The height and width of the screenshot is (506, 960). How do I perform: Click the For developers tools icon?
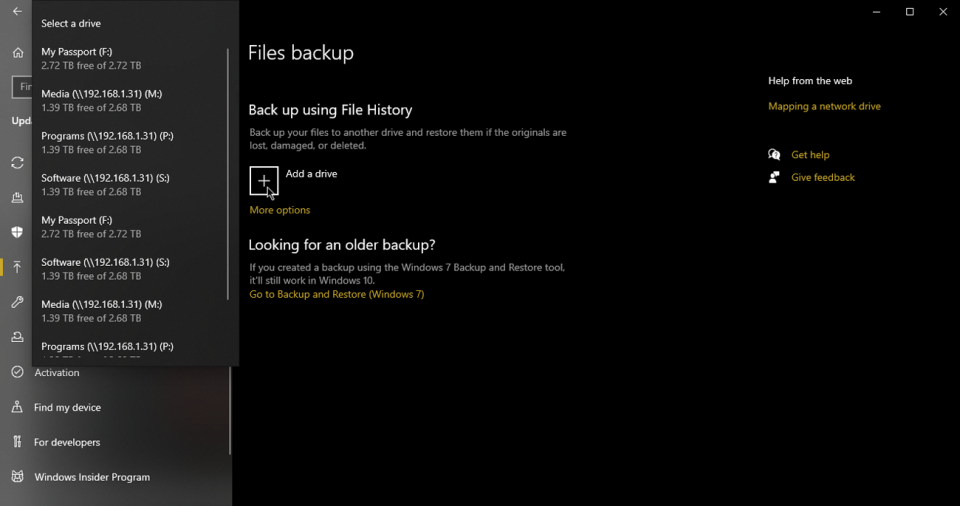(x=17, y=442)
